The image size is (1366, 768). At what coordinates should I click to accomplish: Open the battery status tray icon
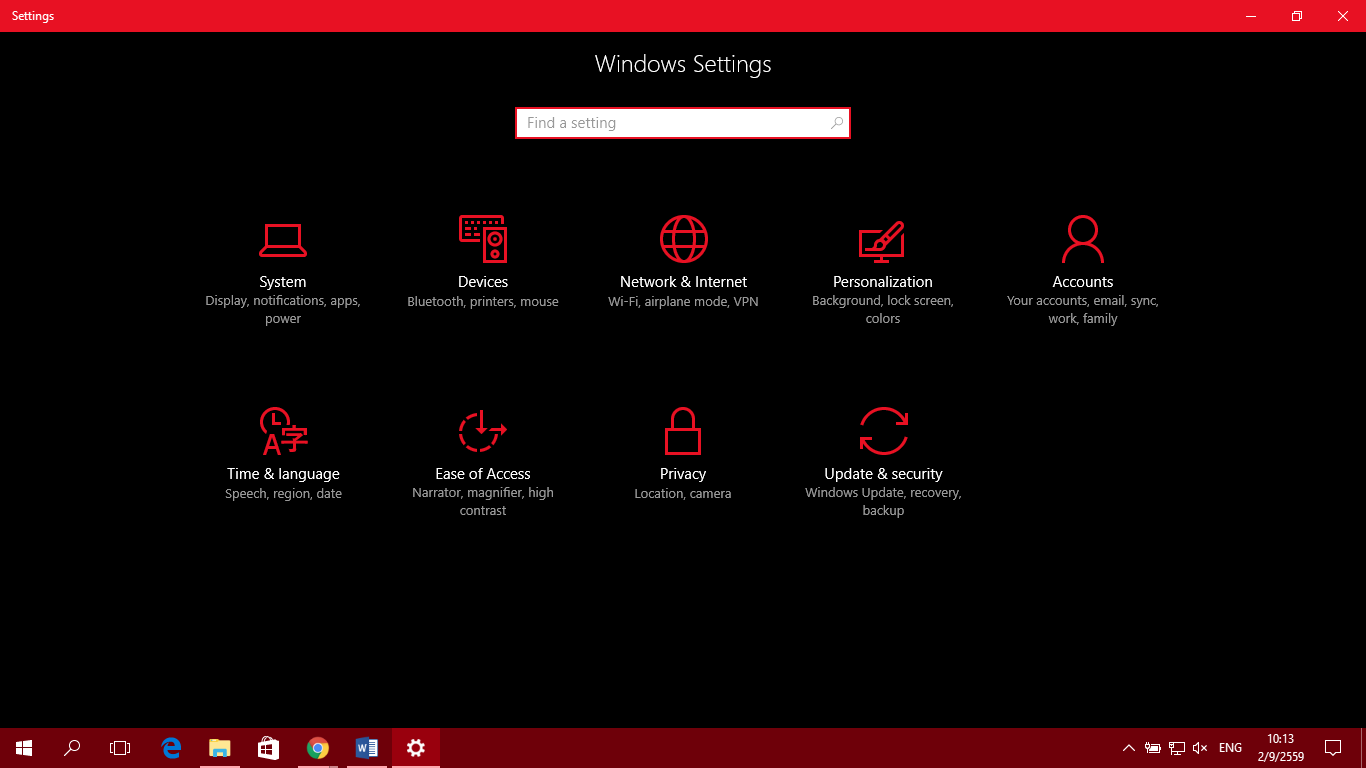click(x=1153, y=748)
